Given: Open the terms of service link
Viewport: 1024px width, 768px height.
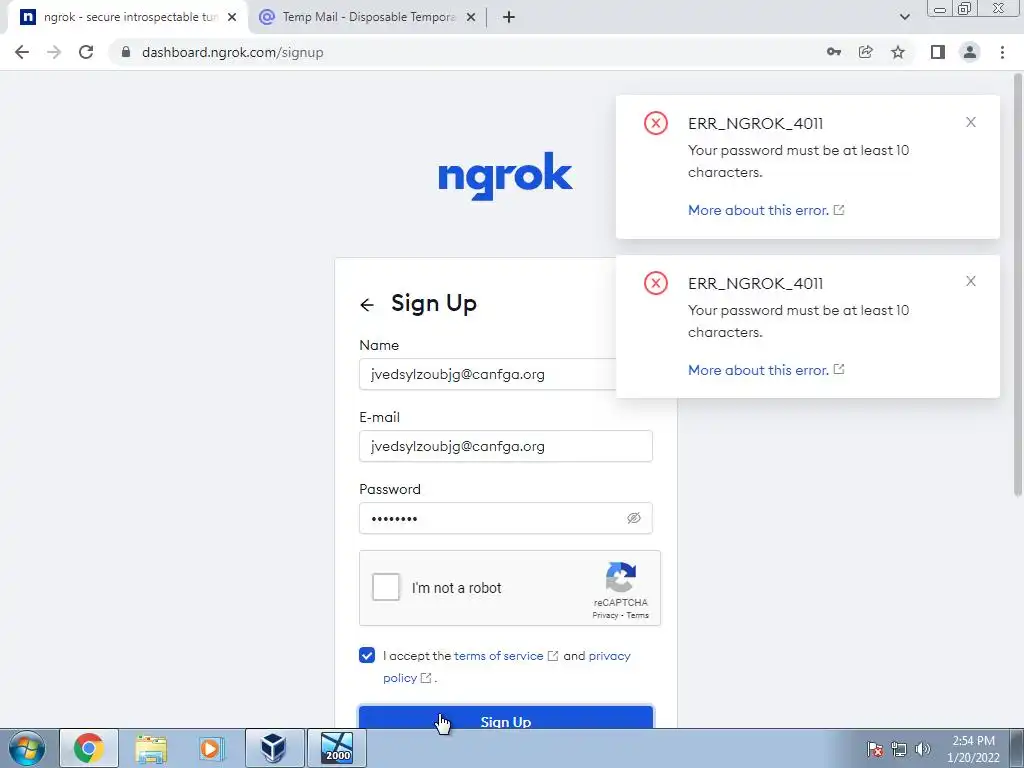Looking at the screenshot, I should pyautogui.click(x=498, y=656).
